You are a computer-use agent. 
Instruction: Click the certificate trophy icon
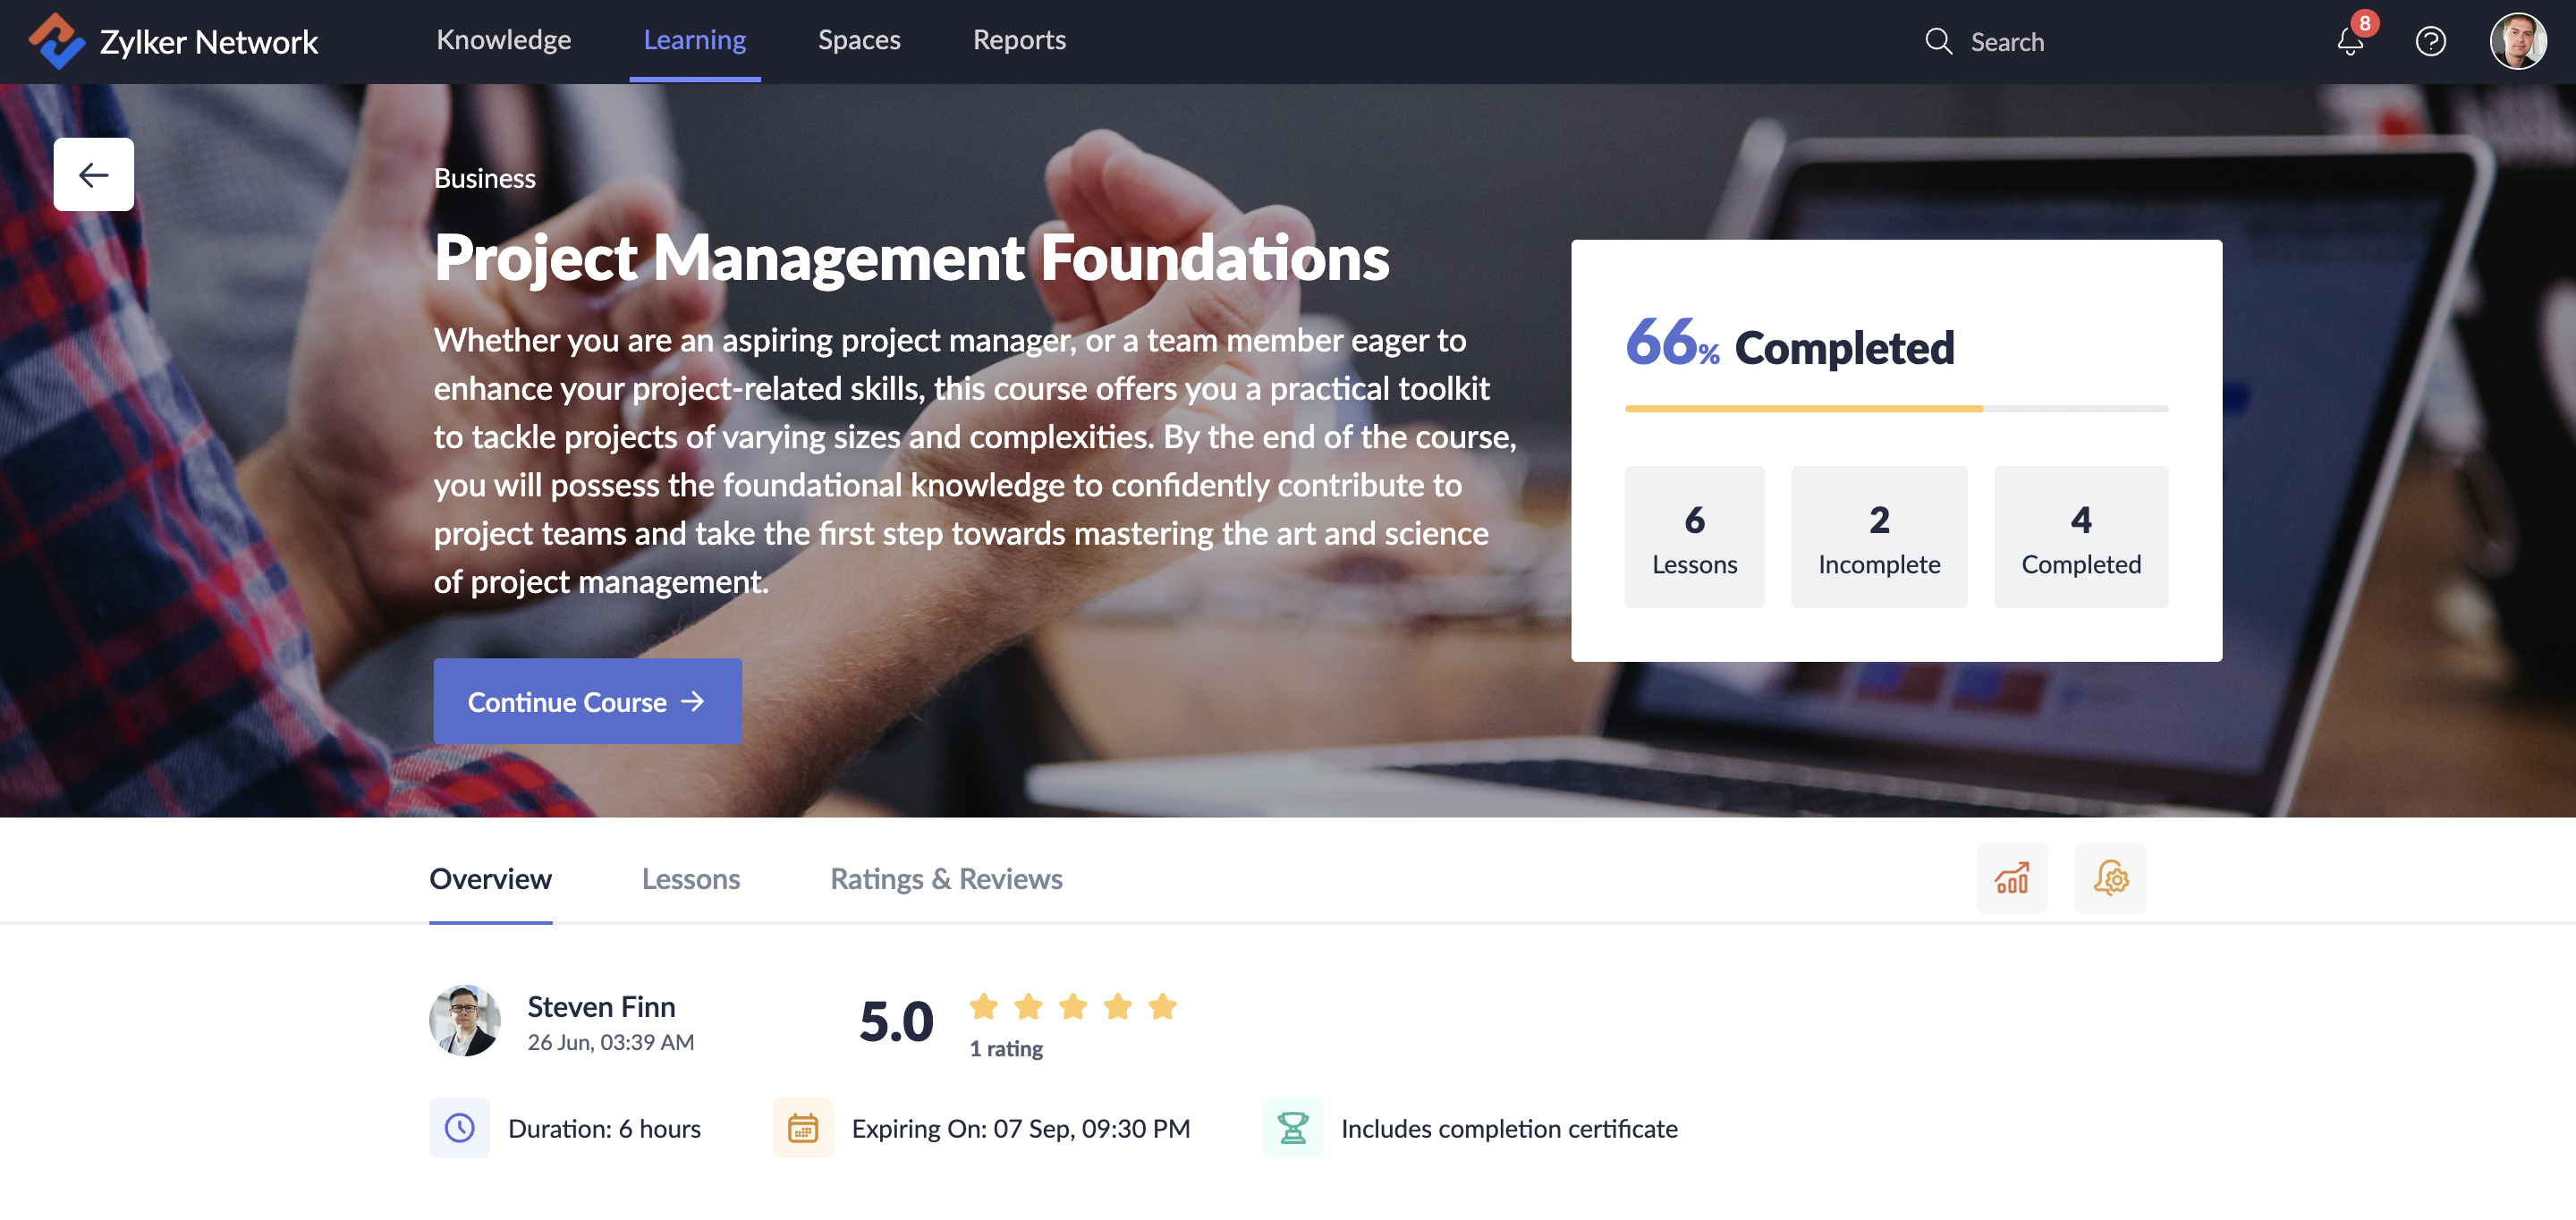(1293, 1128)
